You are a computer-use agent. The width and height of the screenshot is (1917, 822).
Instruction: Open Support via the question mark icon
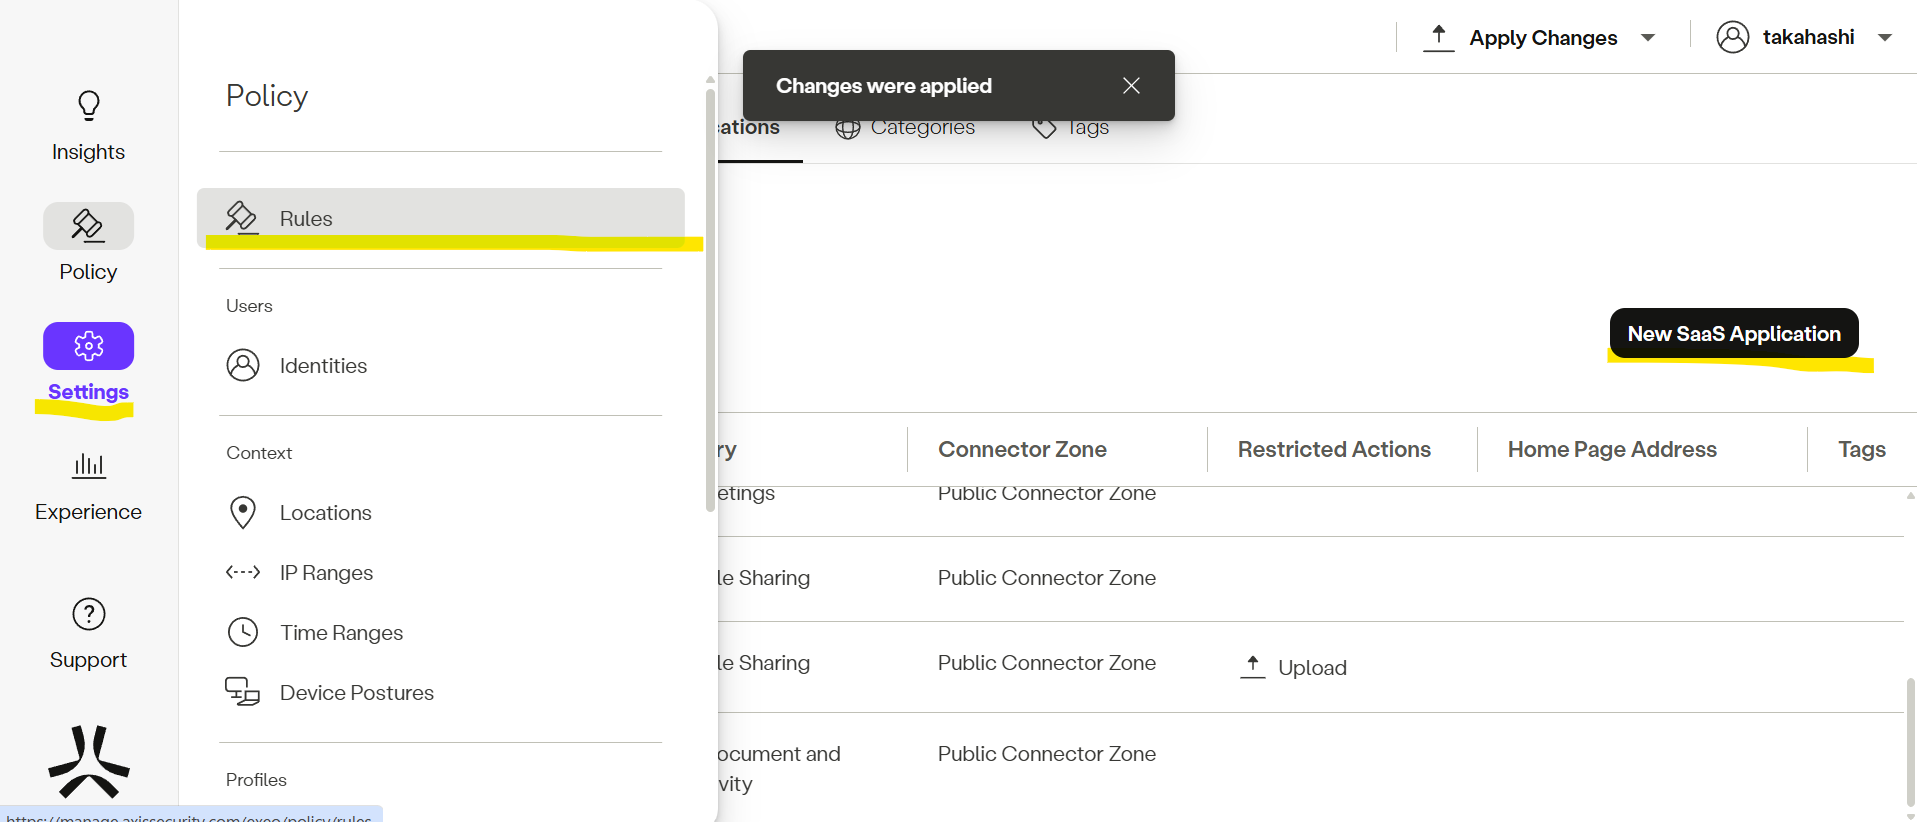pos(88,614)
